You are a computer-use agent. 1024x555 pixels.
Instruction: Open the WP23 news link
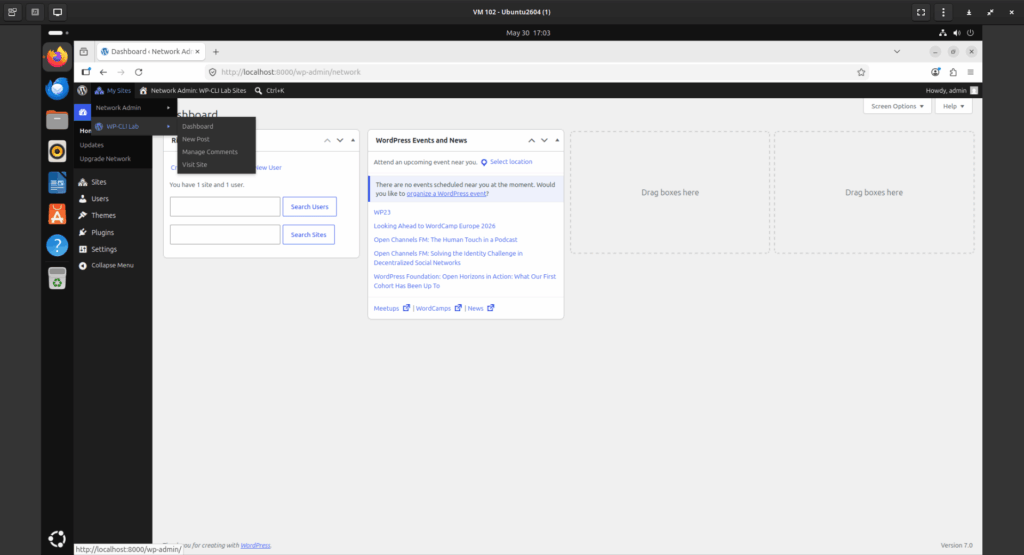coord(382,212)
